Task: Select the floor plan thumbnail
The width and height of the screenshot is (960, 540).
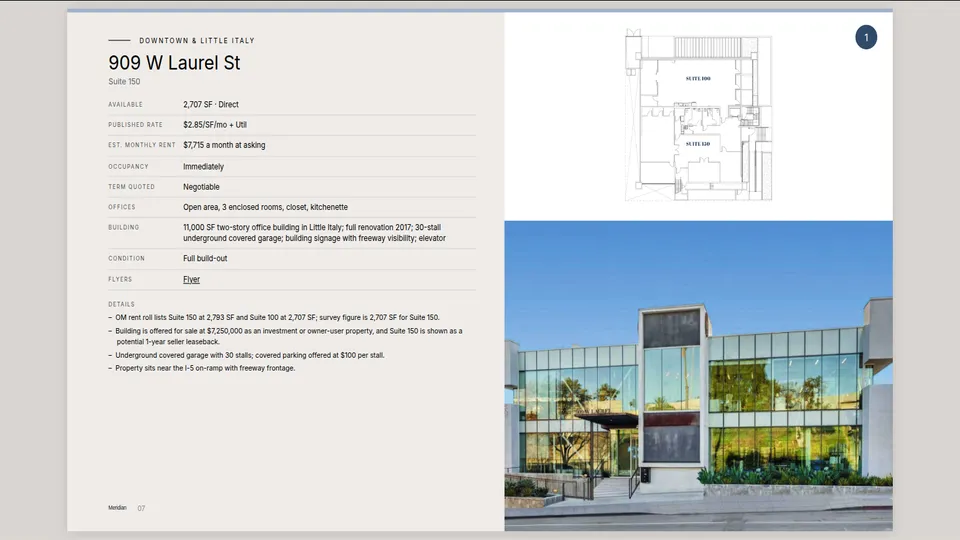Action: [x=698, y=114]
